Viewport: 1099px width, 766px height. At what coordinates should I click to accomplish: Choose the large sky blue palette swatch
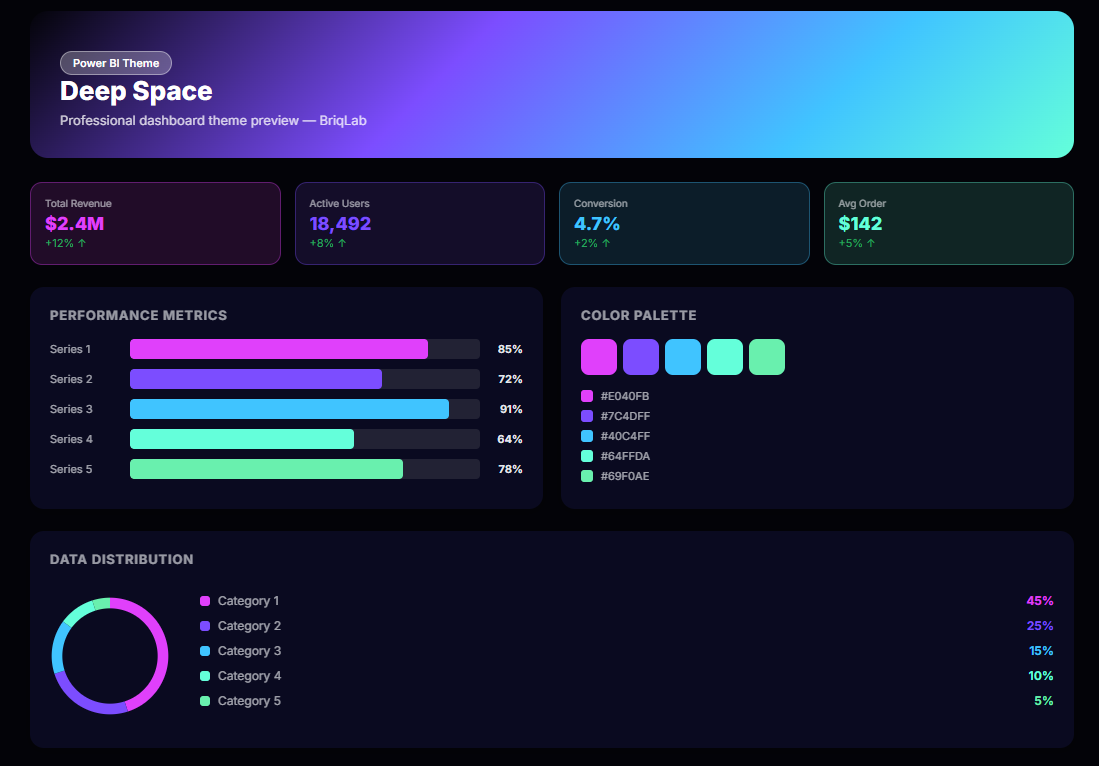click(x=683, y=357)
